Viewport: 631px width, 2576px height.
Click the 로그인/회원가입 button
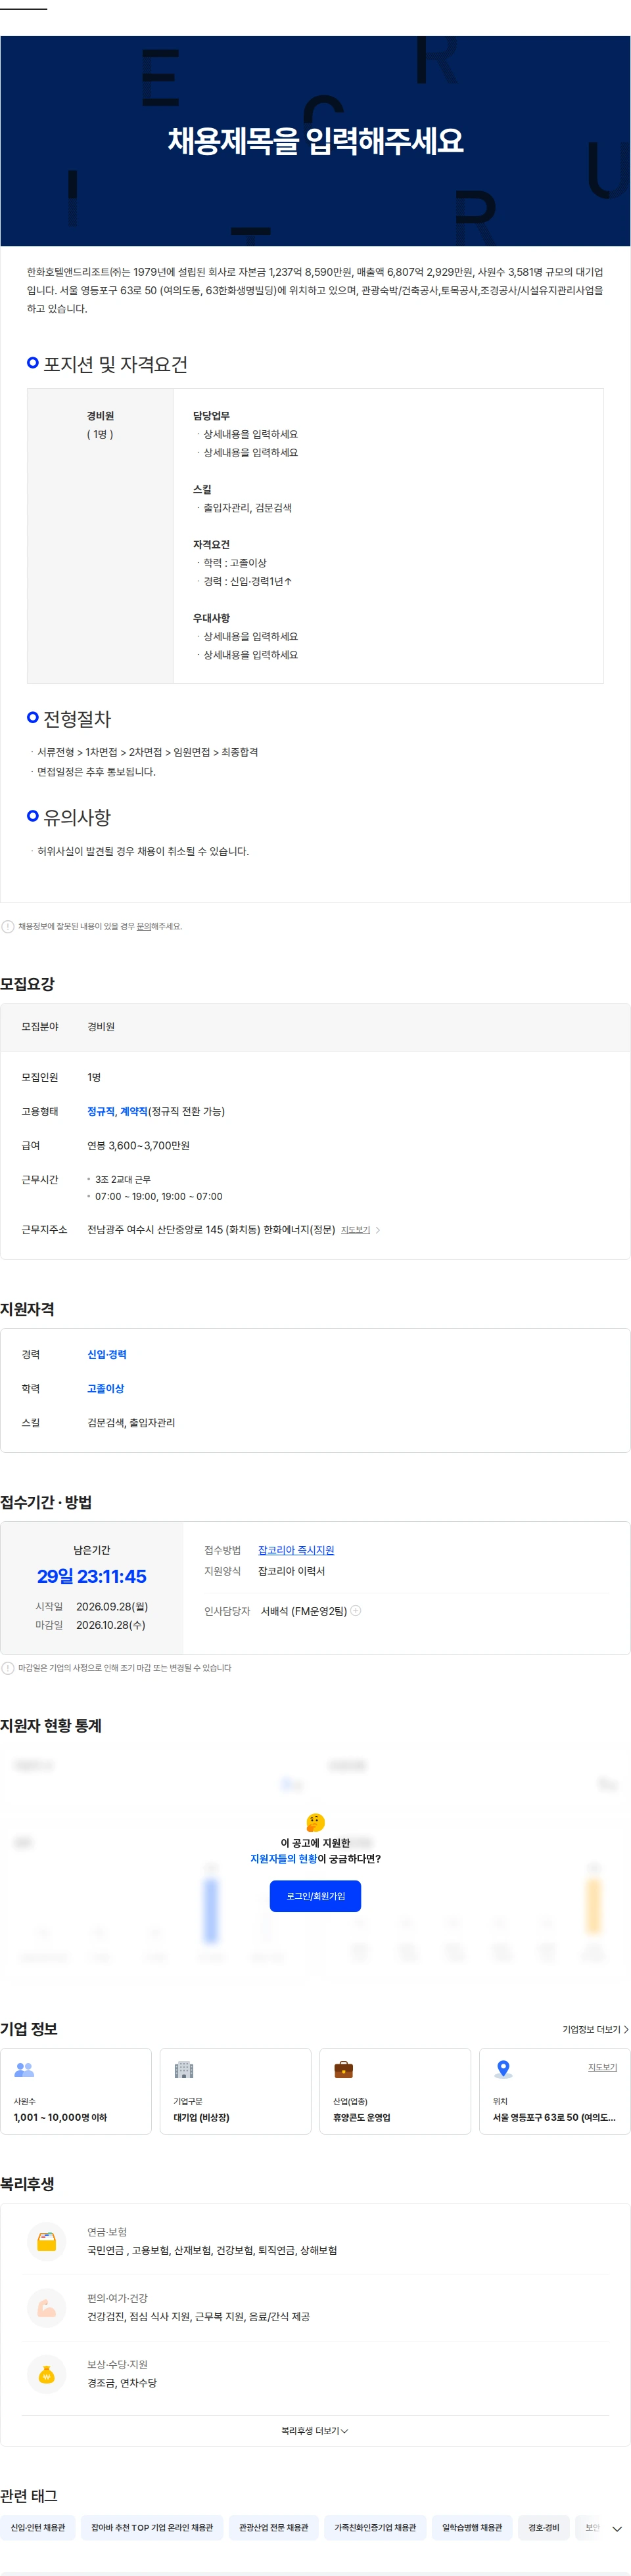315,1896
